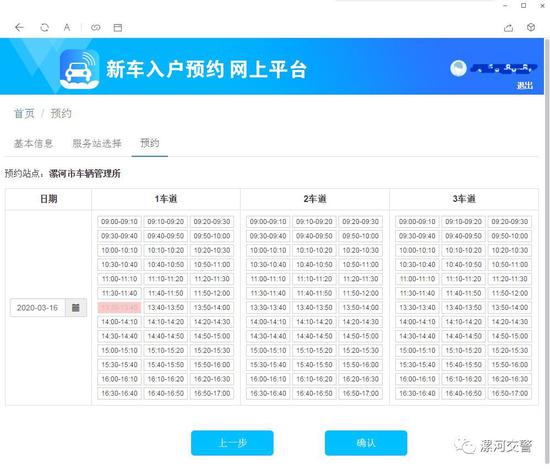Minimize the browser window
This screenshot has height=470, width=550.
tap(505, 6)
